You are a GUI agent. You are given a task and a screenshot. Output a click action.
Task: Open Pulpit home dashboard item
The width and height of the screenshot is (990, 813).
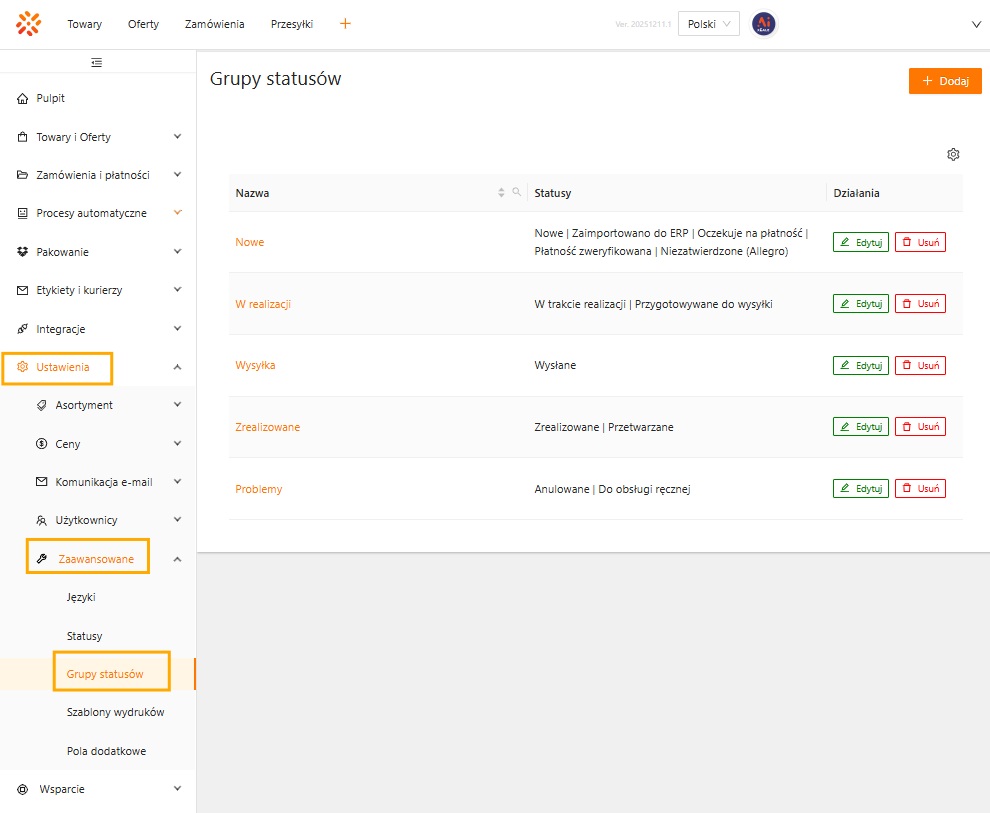[x=50, y=98]
